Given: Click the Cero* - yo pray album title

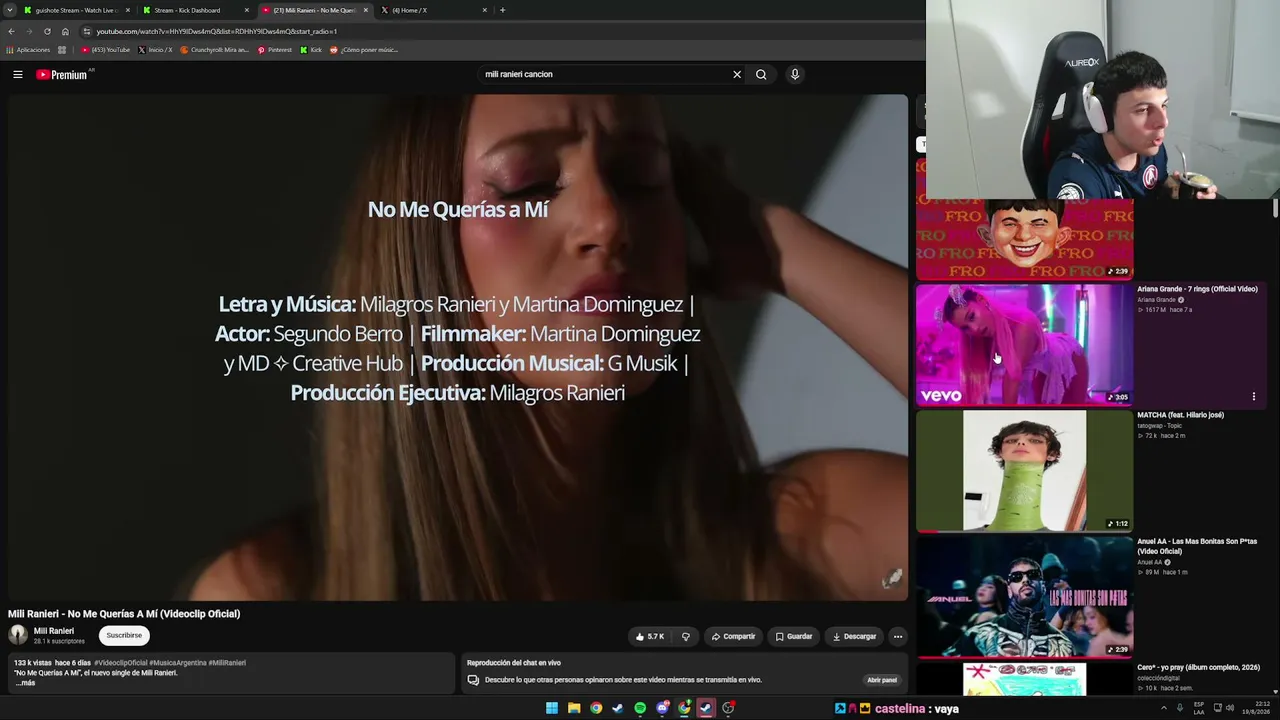Looking at the screenshot, I should [1198, 667].
